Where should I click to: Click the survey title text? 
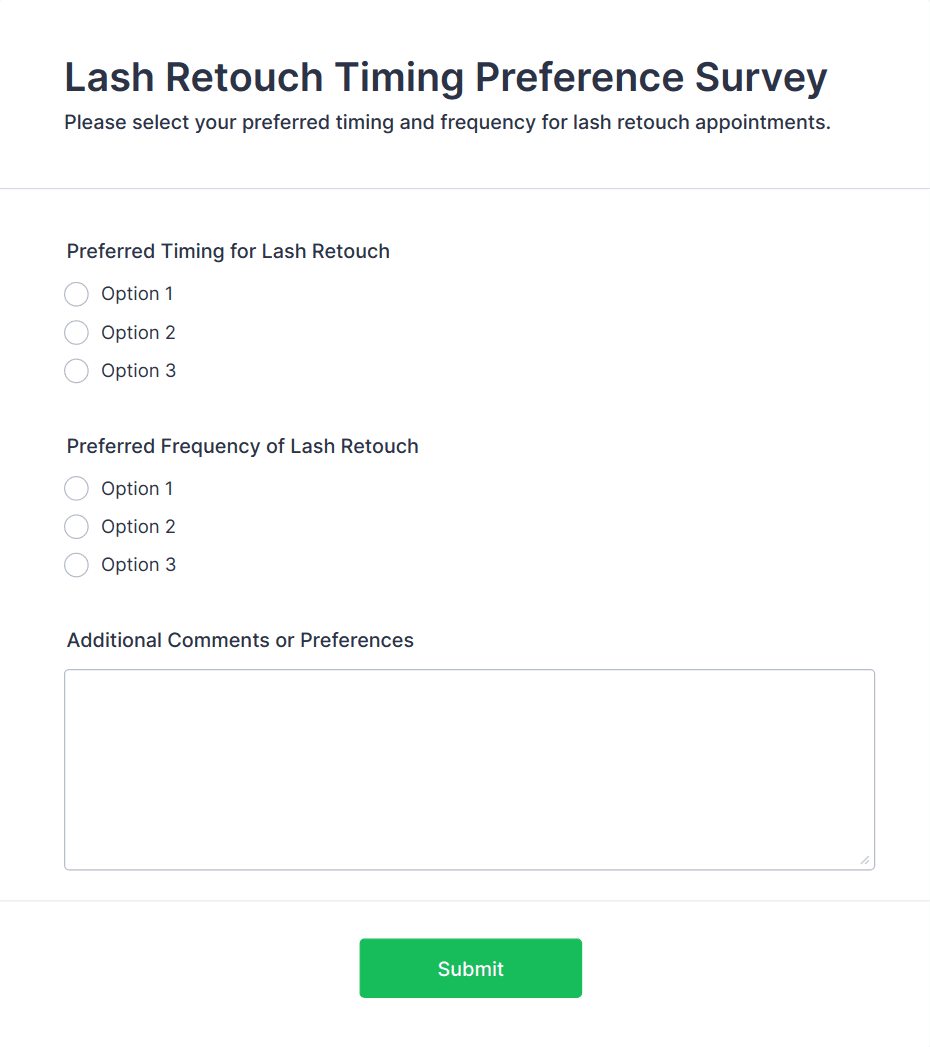click(x=445, y=77)
